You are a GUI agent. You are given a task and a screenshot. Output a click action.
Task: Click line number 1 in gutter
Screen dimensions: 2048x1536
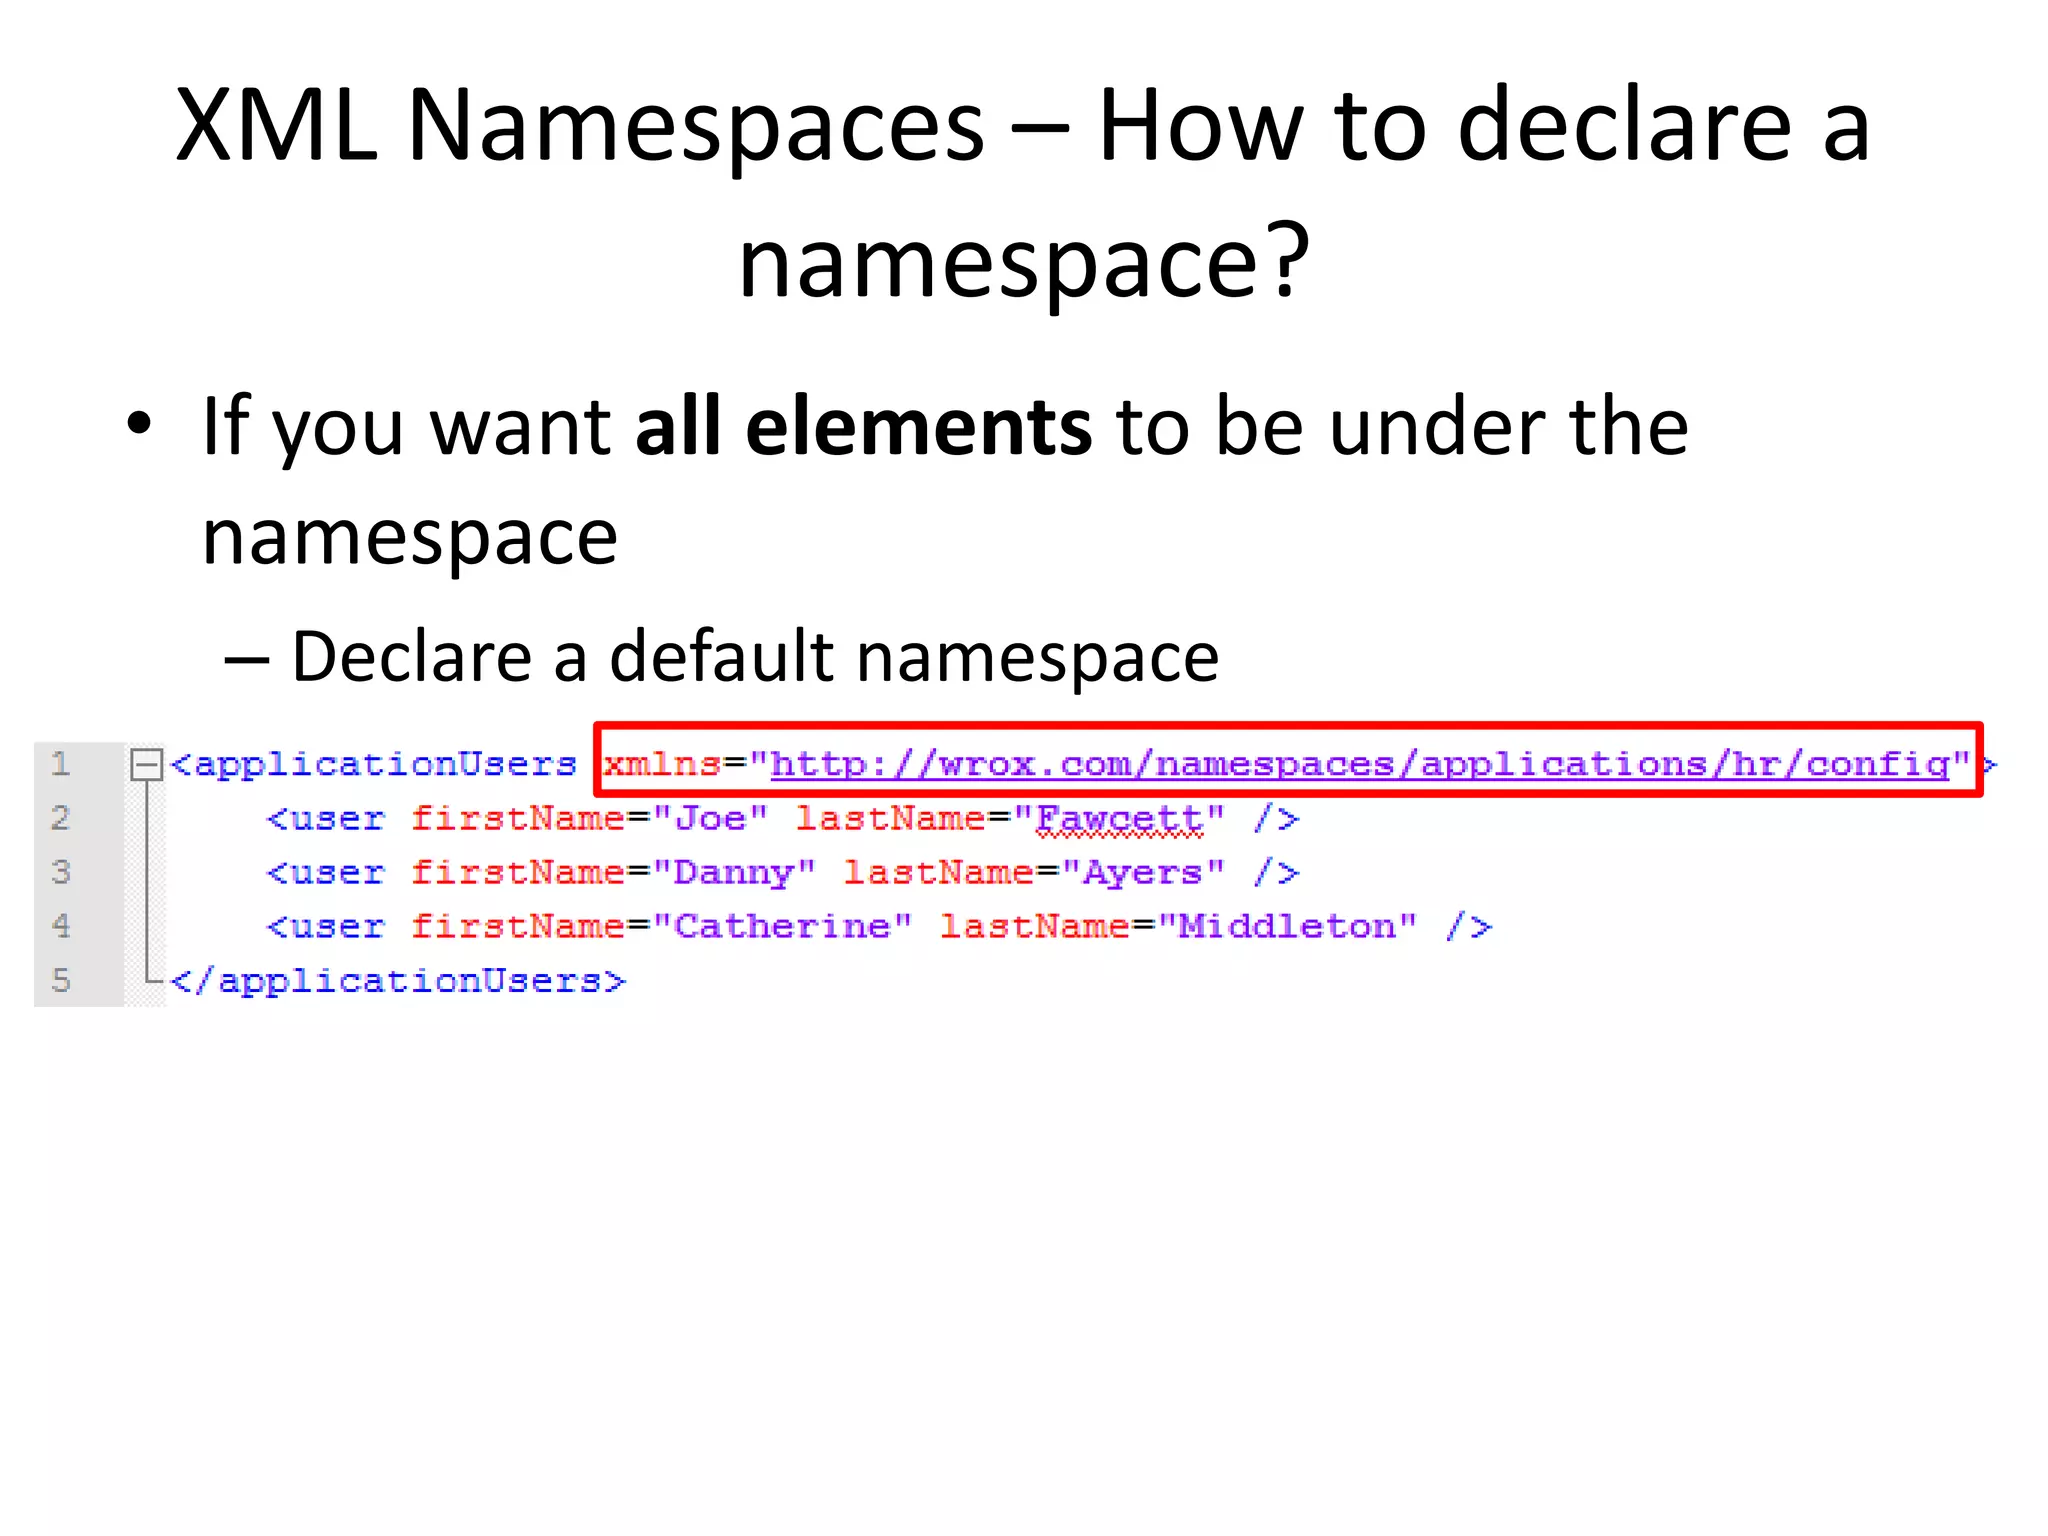pos(60,764)
